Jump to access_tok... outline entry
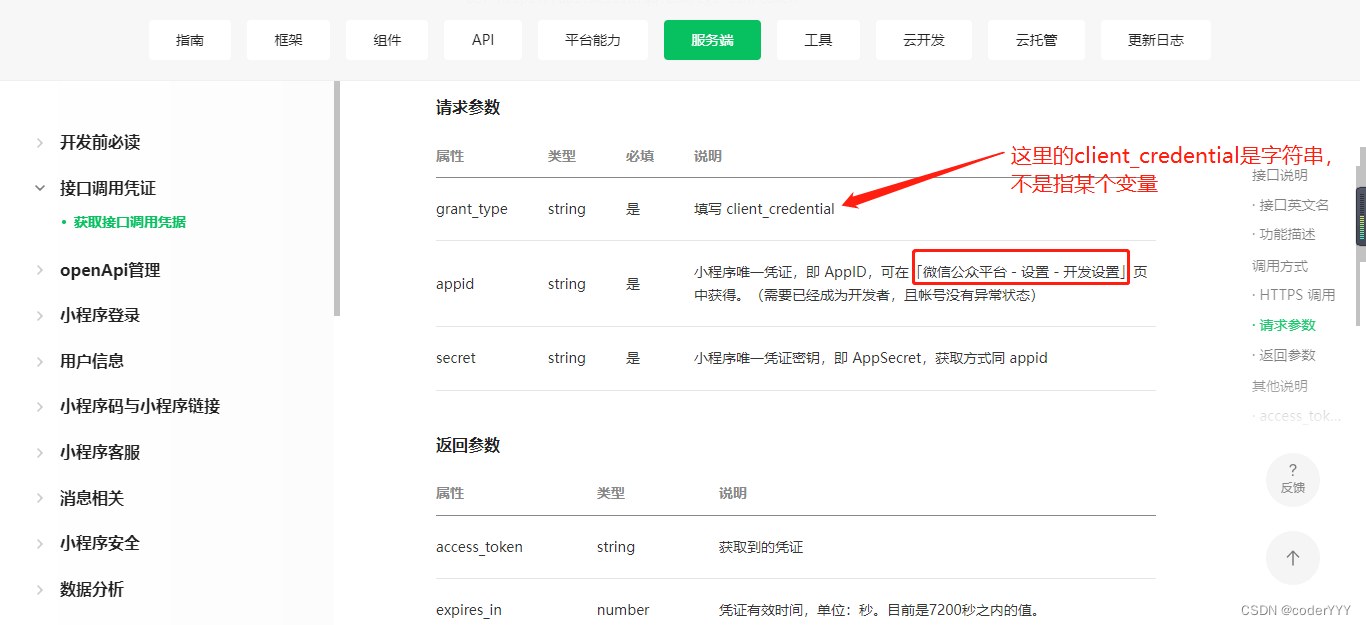 click(1300, 416)
